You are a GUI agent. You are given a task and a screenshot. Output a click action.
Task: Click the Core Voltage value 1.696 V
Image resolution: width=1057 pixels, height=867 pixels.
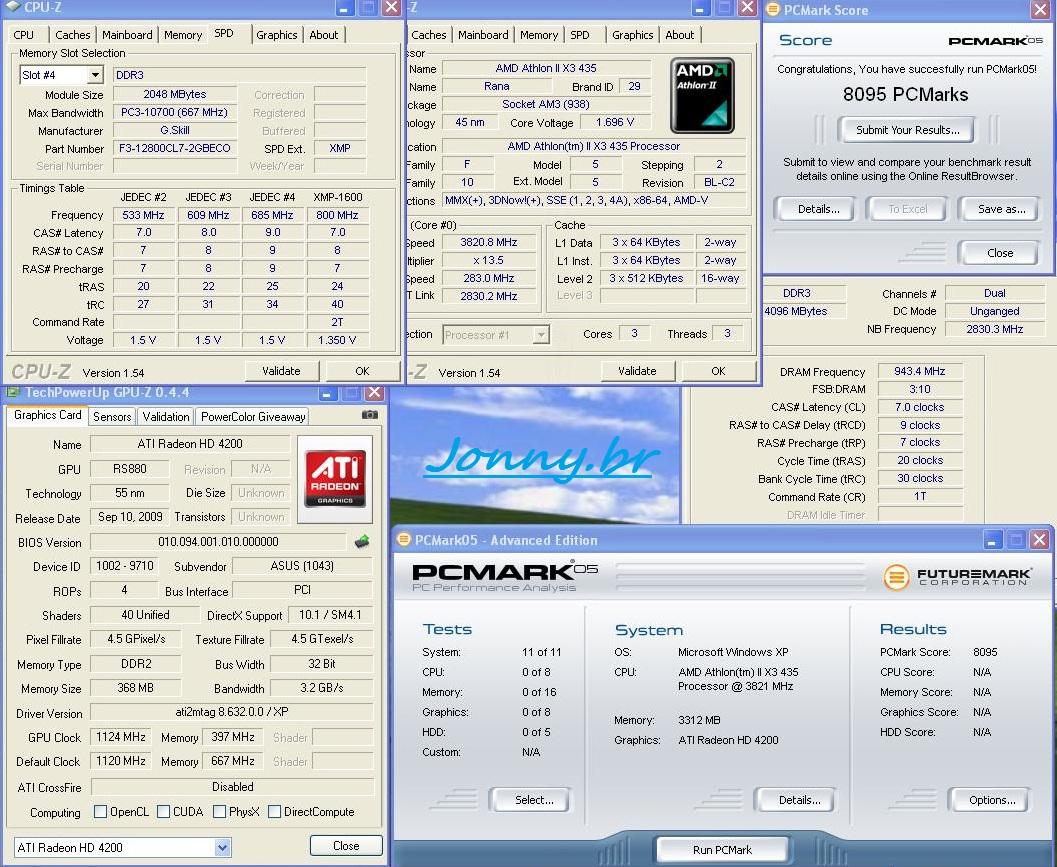pyautogui.click(x=615, y=122)
